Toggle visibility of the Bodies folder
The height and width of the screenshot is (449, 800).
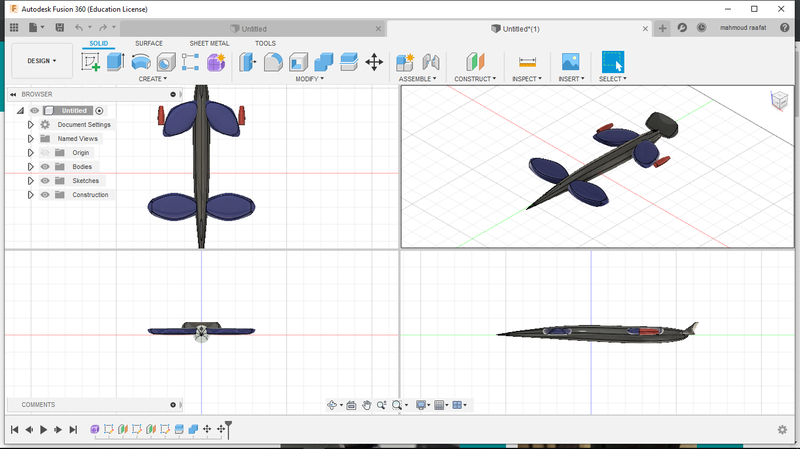(45, 167)
